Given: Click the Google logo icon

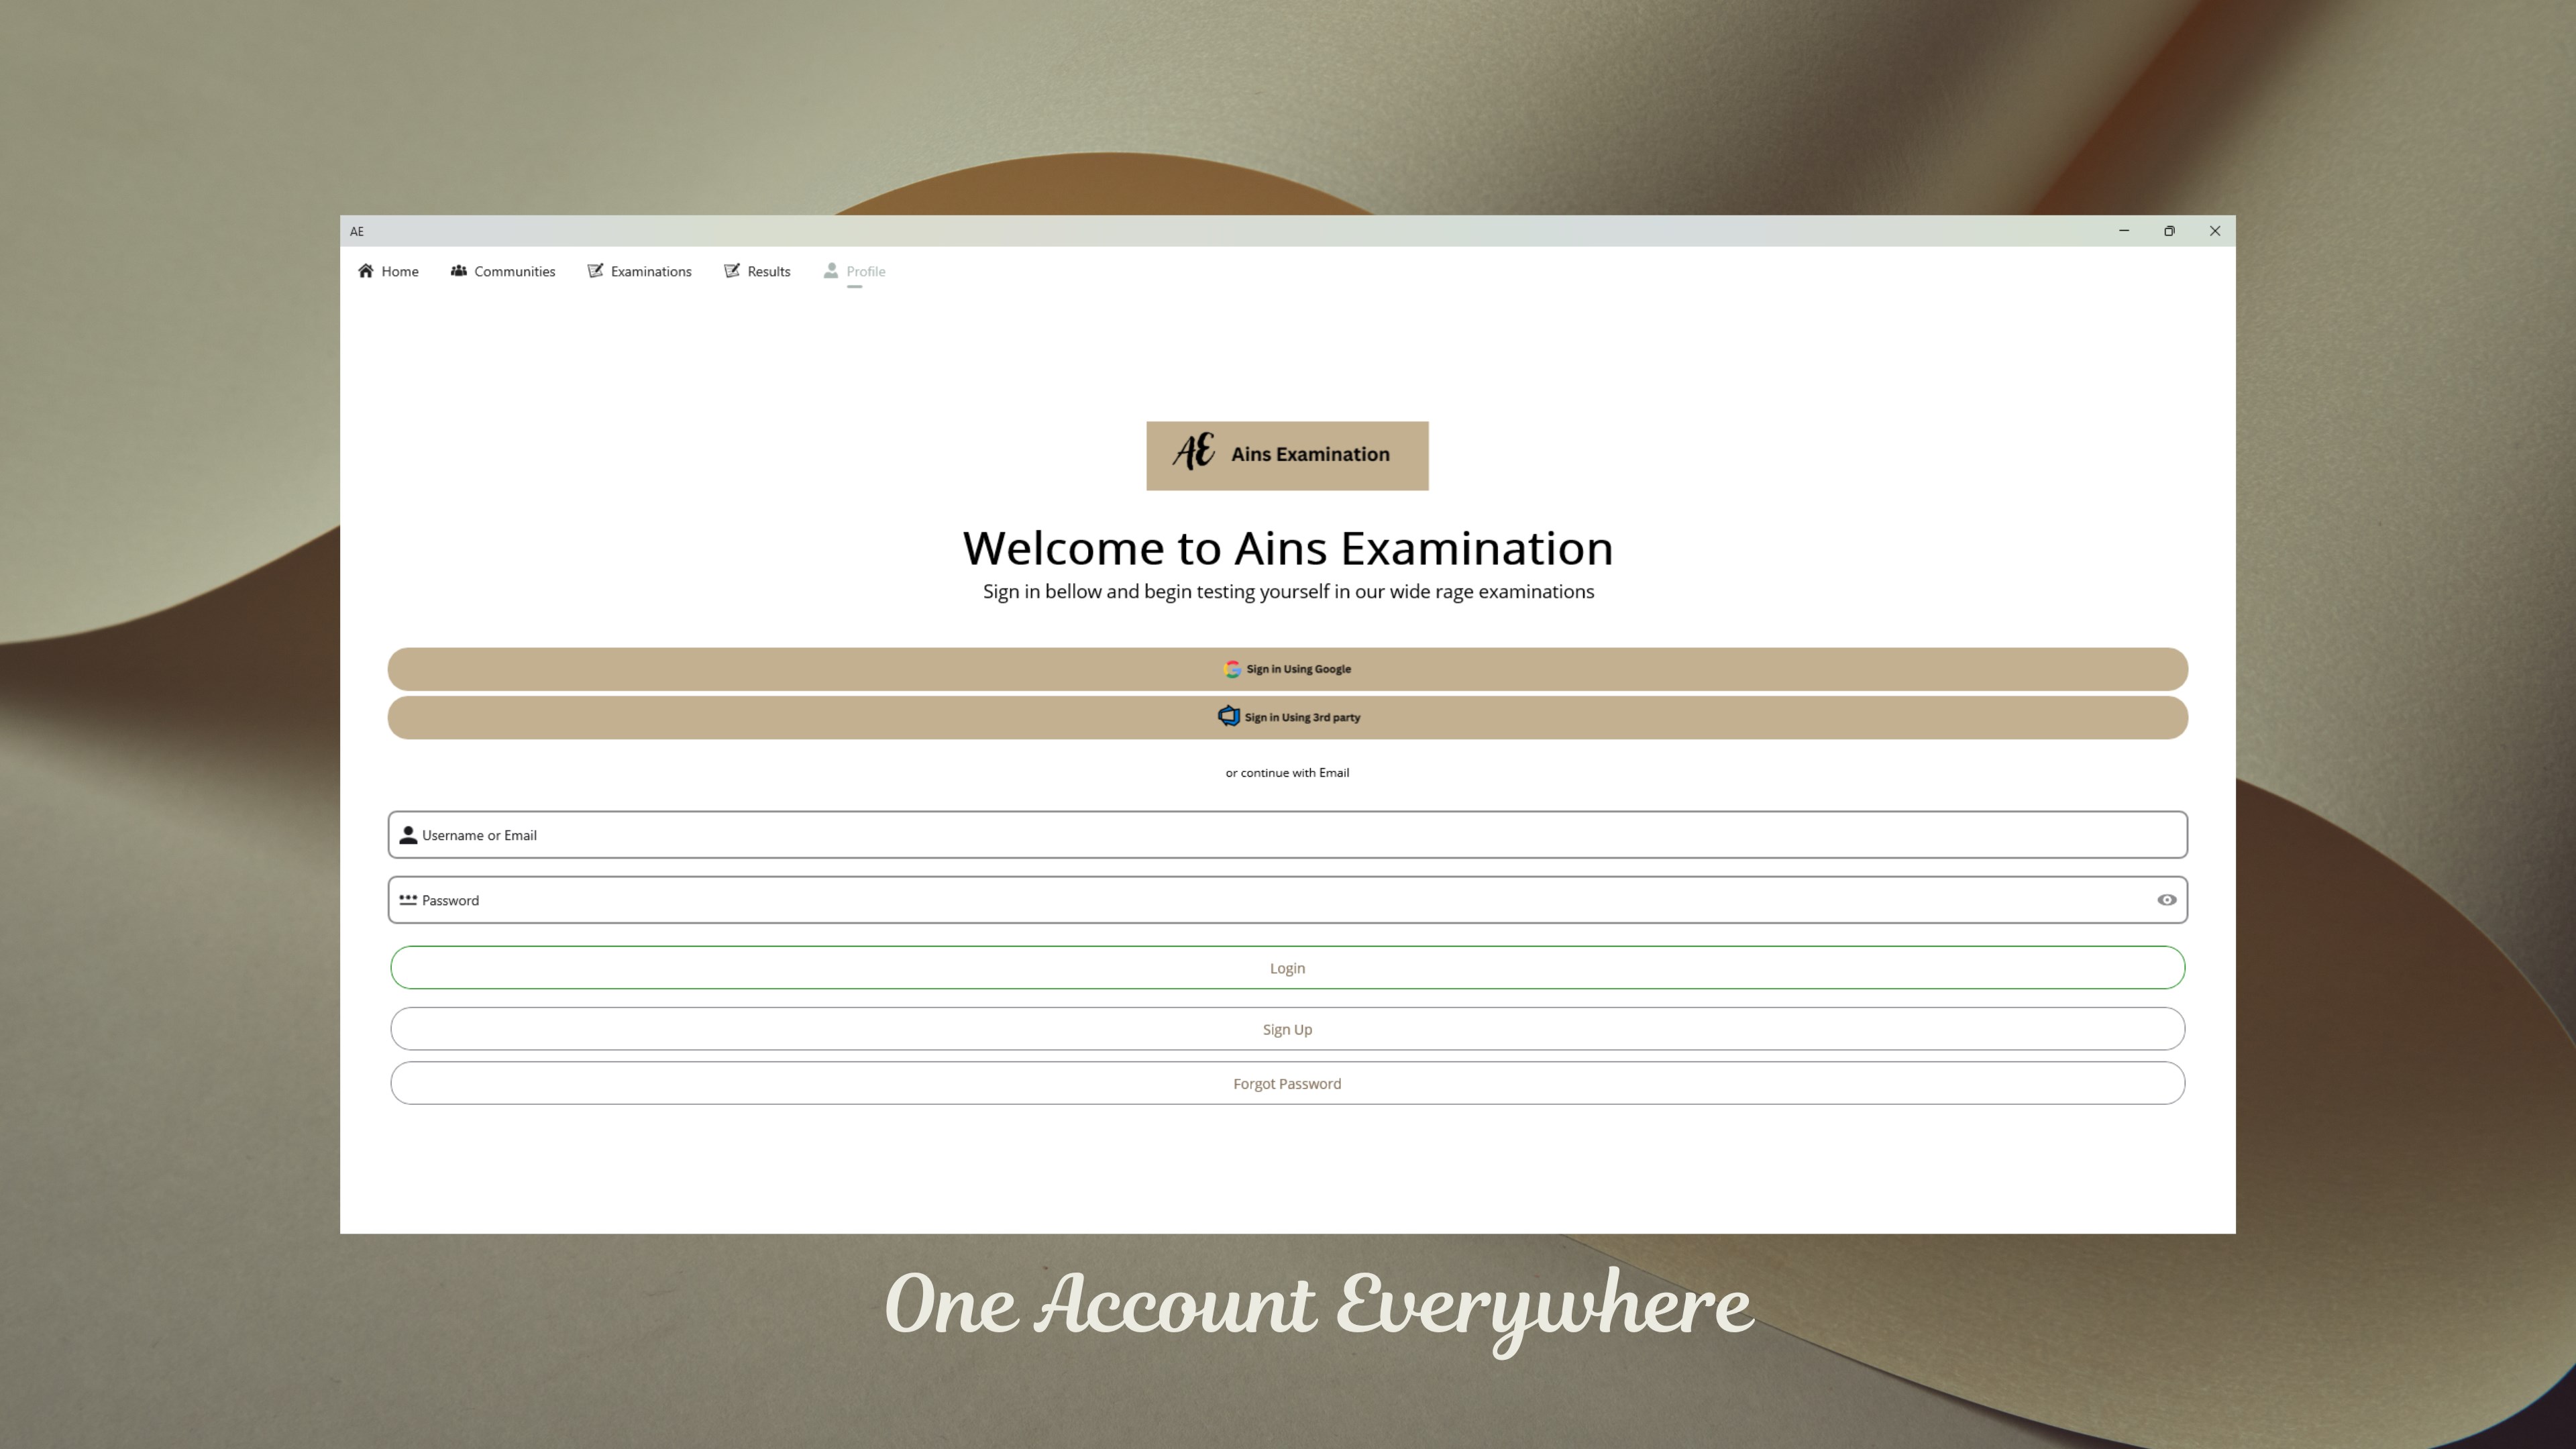Looking at the screenshot, I should [1232, 669].
